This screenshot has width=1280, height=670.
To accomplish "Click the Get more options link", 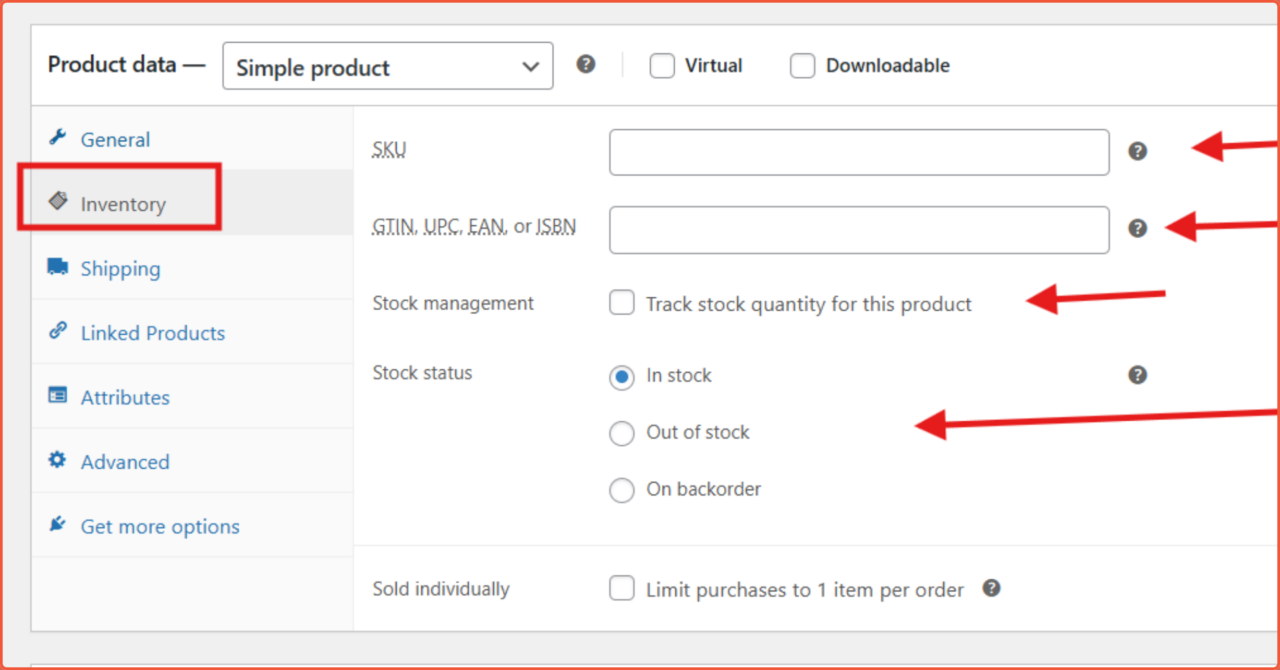I will click(159, 525).
